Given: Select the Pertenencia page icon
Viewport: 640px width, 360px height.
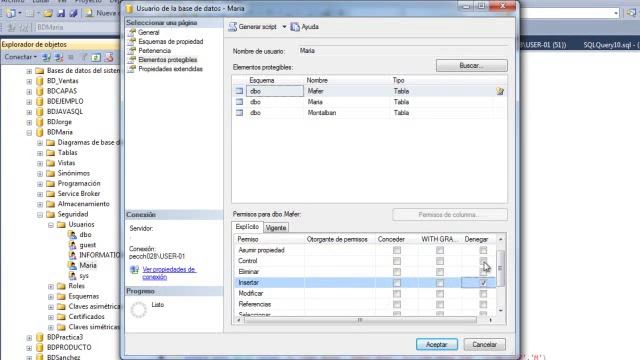Looking at the screenshot, I should 131,51.
